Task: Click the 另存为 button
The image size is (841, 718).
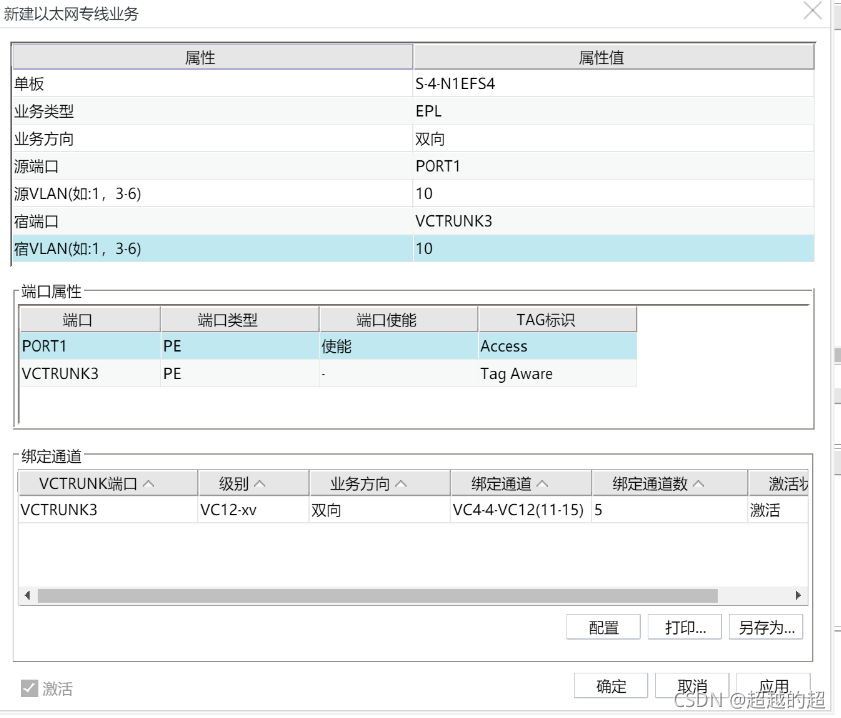Action: point(766,627)
